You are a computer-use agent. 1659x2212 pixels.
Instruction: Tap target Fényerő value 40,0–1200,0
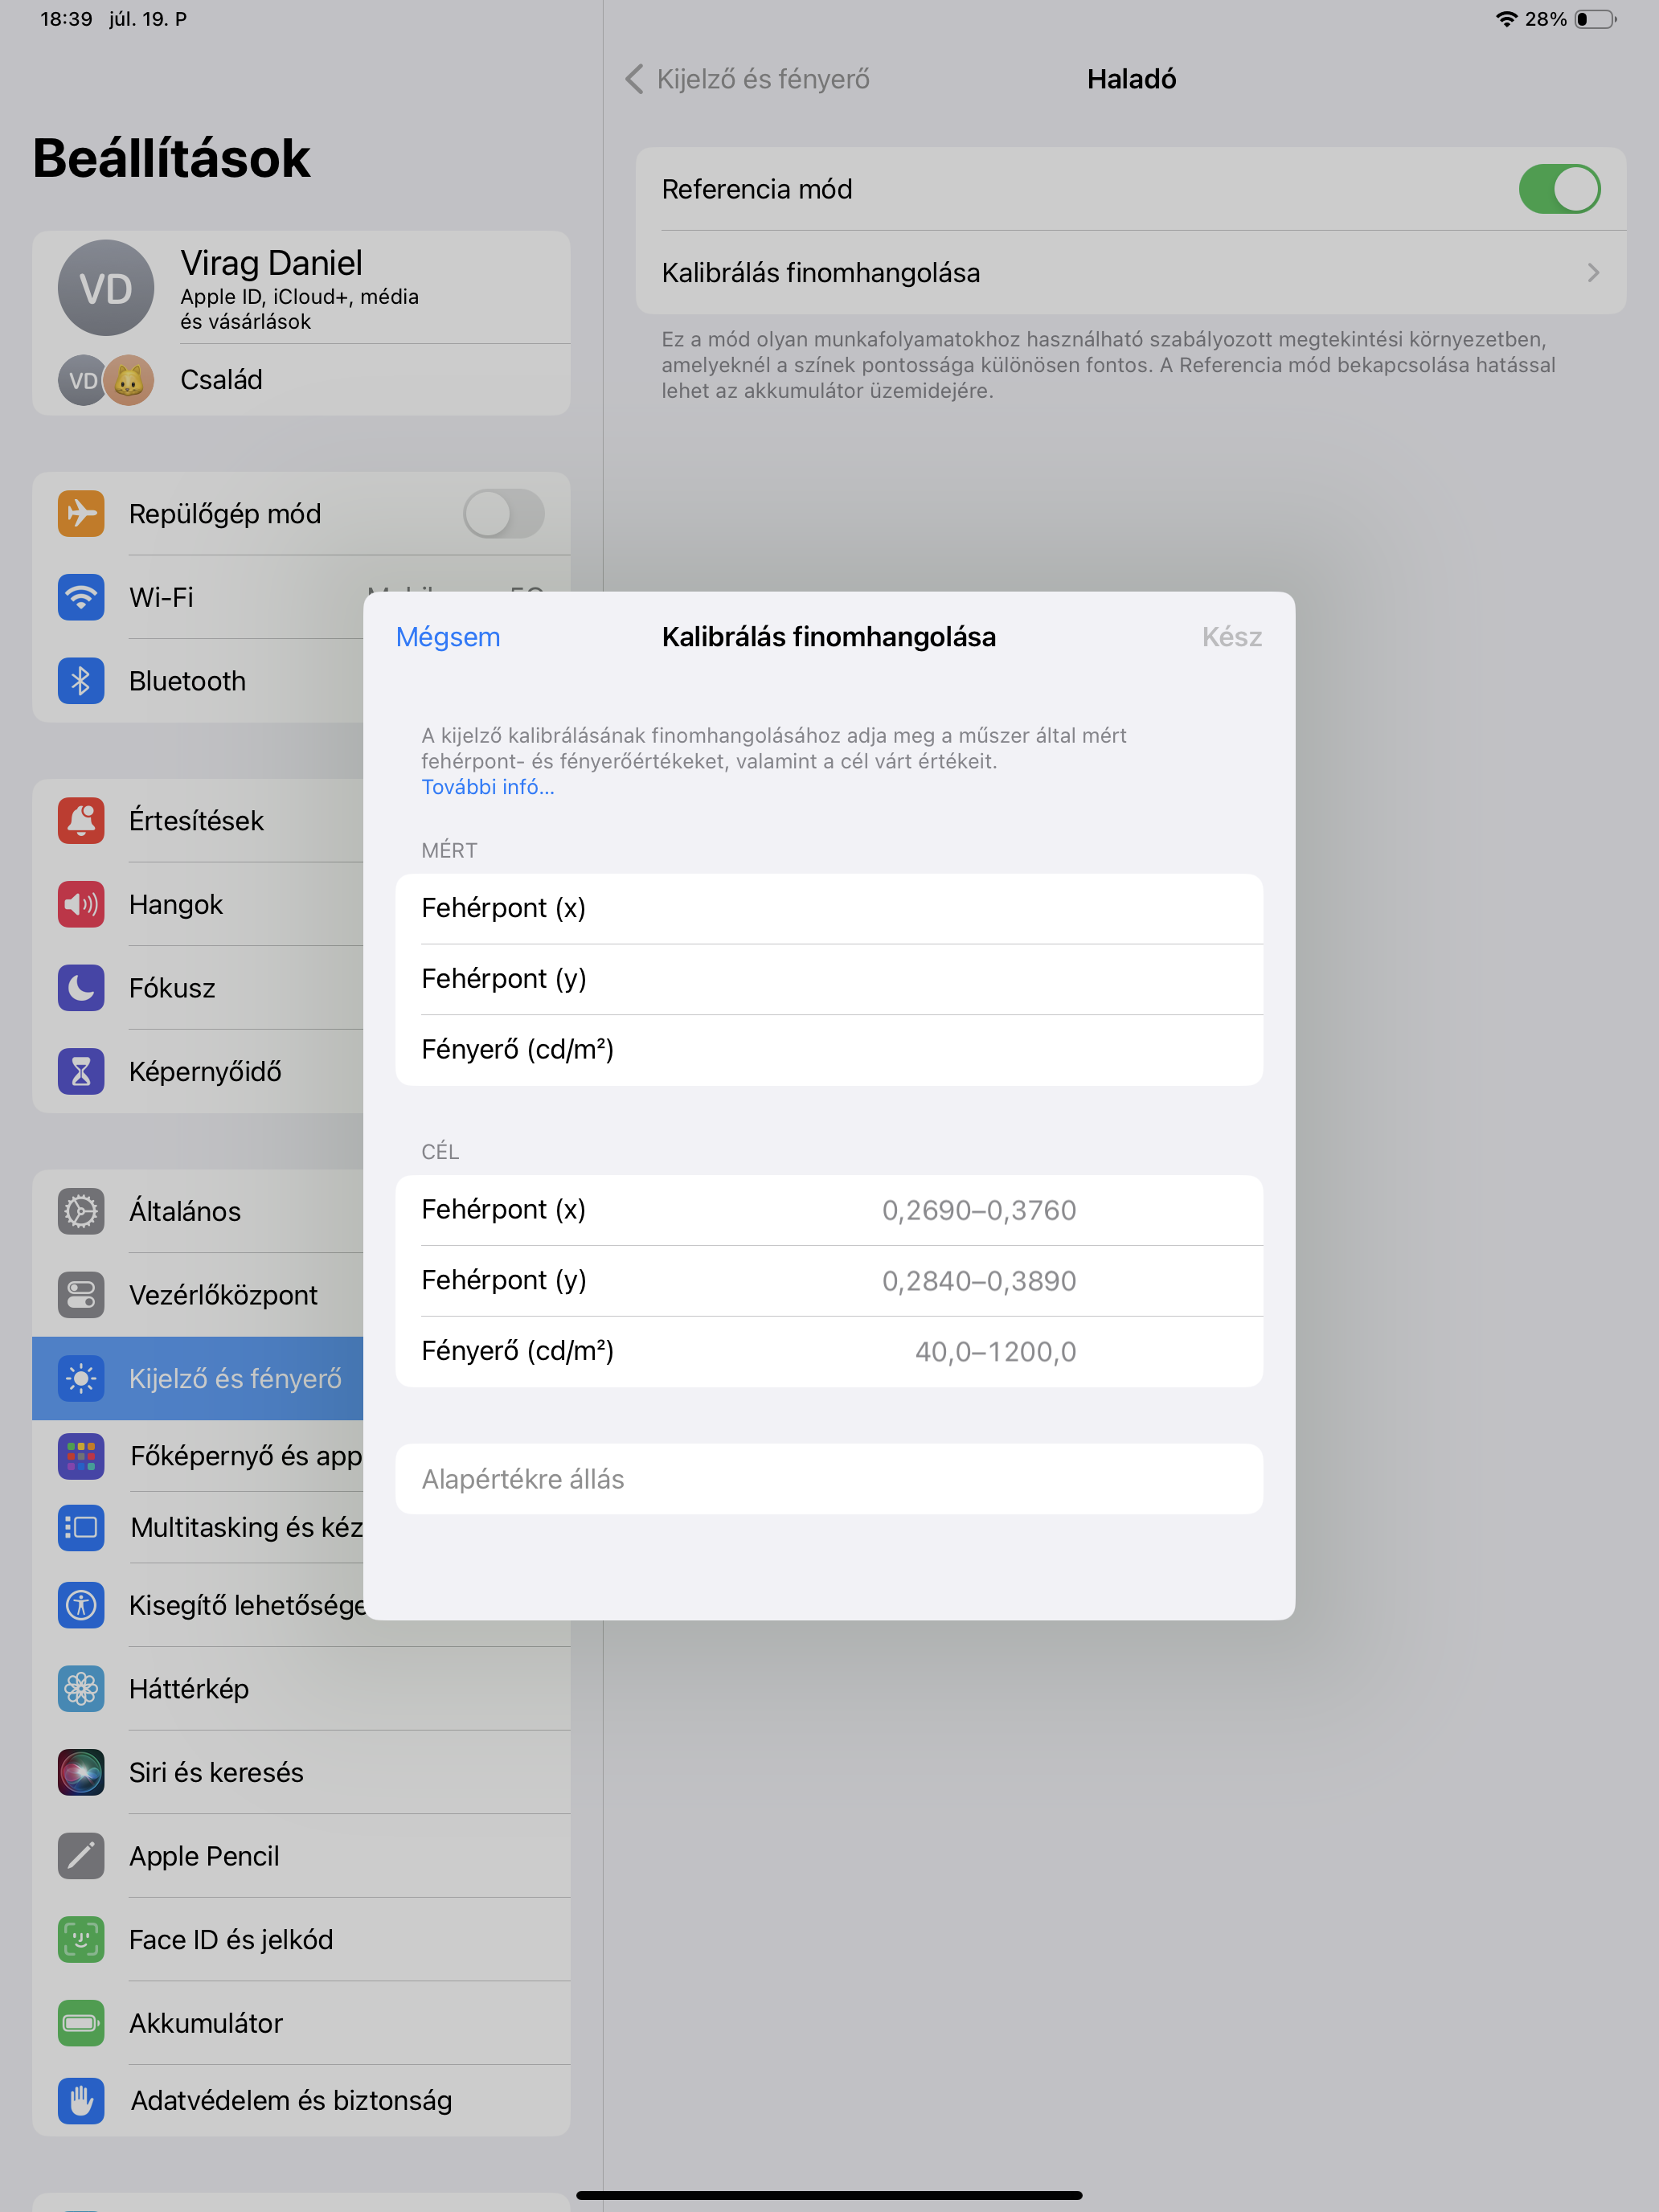(x=996, y=1352)
